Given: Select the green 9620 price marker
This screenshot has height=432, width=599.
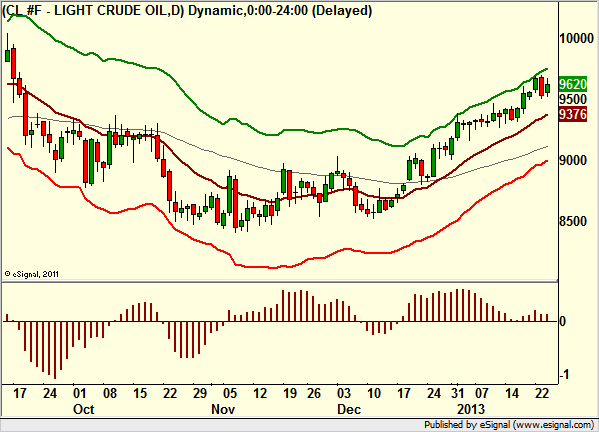Looking at the screenshot, I should point(573,84).
